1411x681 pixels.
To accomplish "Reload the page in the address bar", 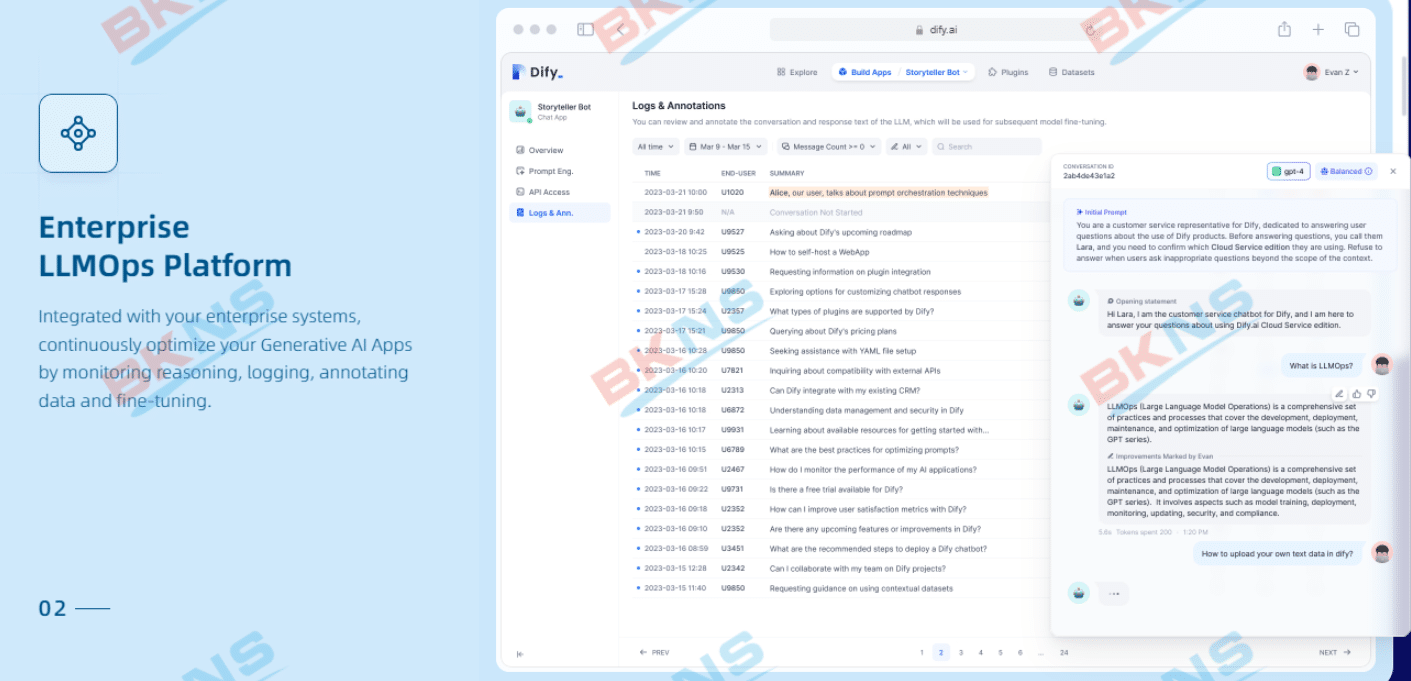I will 1090,30.
